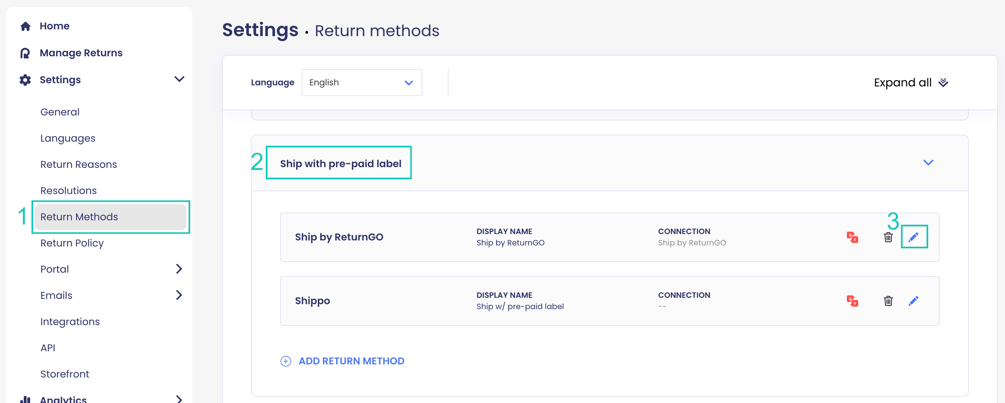Open Return Policy settings
Viewport: 1005px width, 403px height.
click(72, 243)
